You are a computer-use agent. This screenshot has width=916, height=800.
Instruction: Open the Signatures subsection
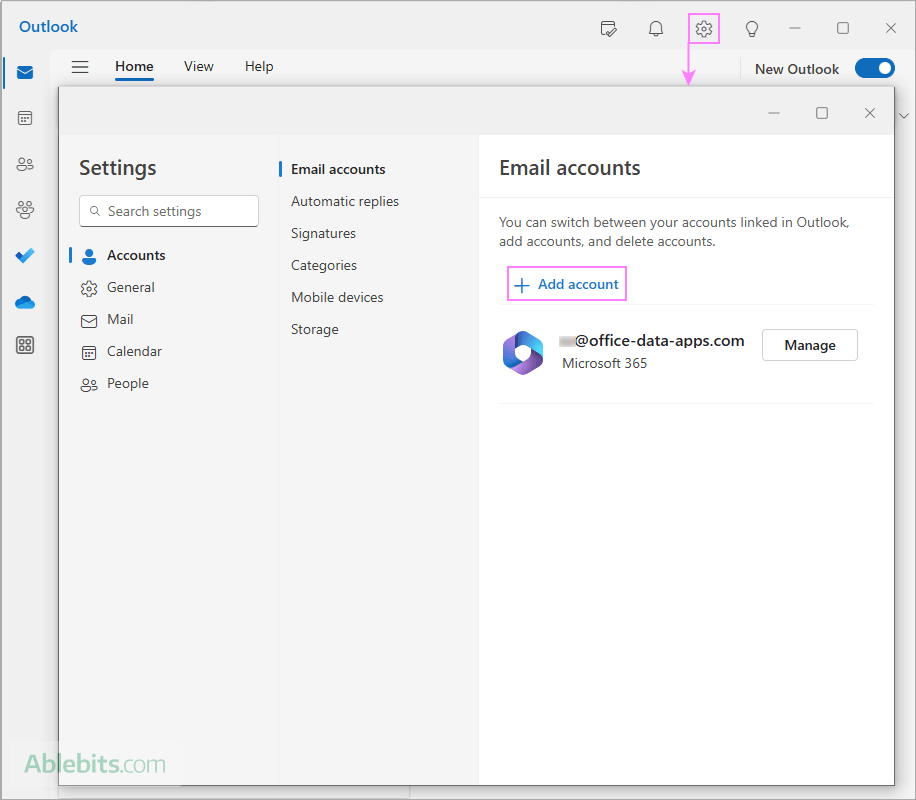tap(323, 234)
